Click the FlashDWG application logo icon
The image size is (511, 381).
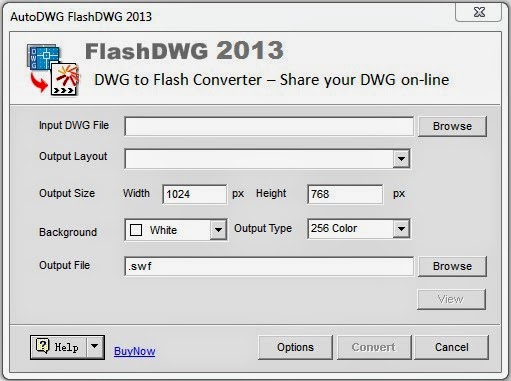tap(53, 70)
